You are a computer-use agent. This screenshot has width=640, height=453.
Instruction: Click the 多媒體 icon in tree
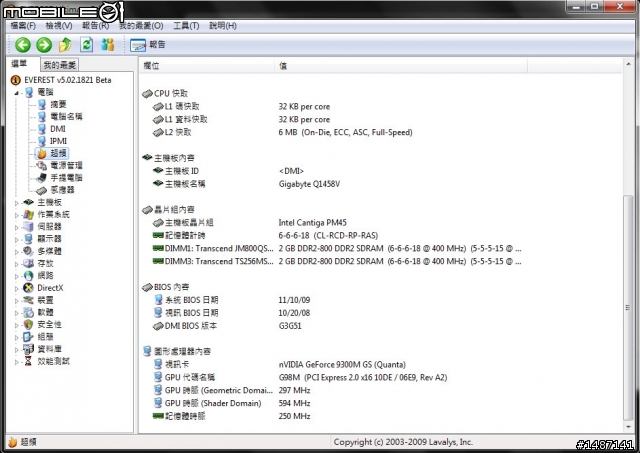click(x=28, y=251)
